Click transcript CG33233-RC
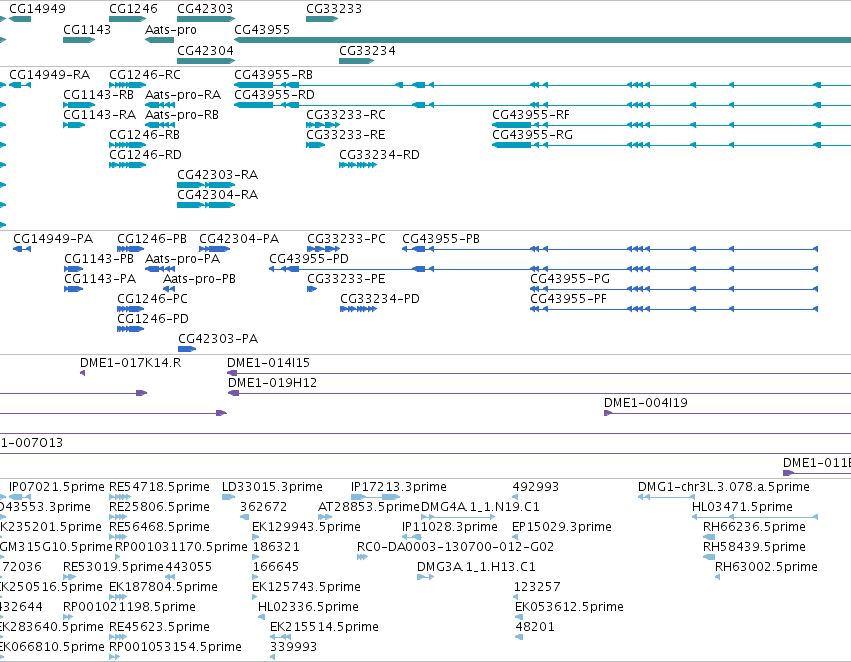This screenshot has width=851, height=662. click(346, 114)
